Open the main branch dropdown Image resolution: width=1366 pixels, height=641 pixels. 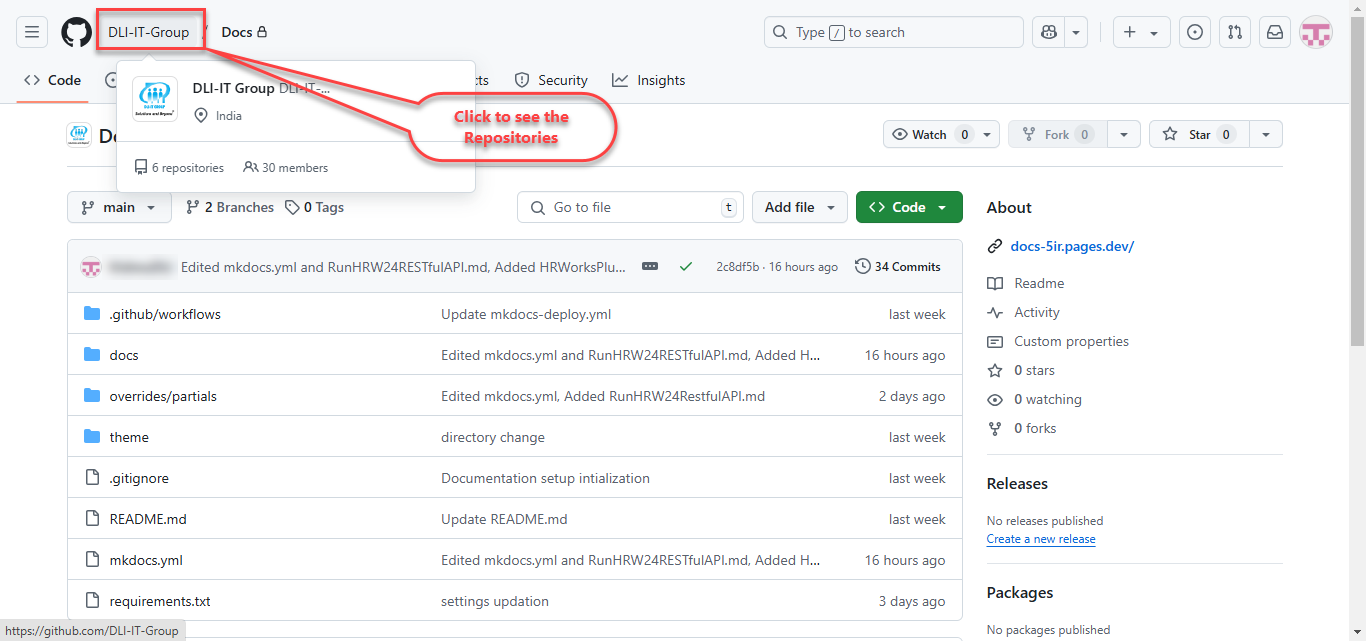click(x=119, y=207)
